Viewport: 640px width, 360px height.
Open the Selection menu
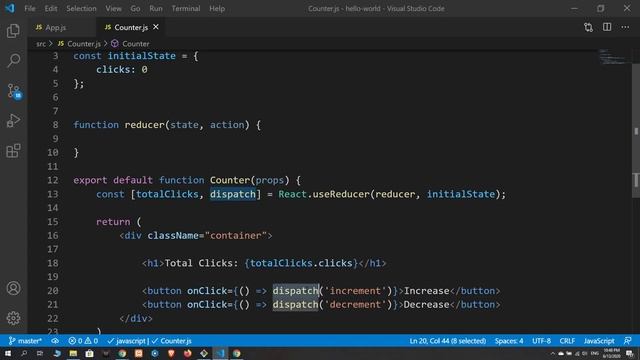point(81,8)
